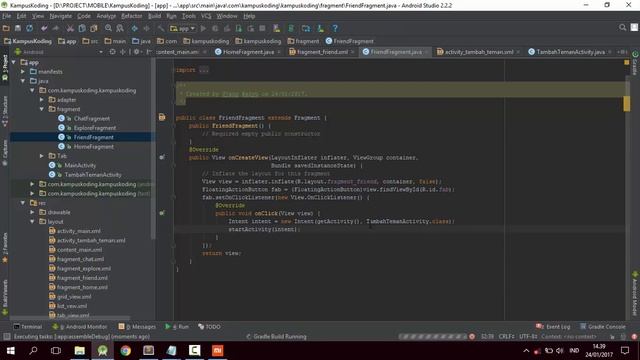Collapse the app module node
Image resolution: width=640 pixels, height=360 pixels.
pos(14,62)
